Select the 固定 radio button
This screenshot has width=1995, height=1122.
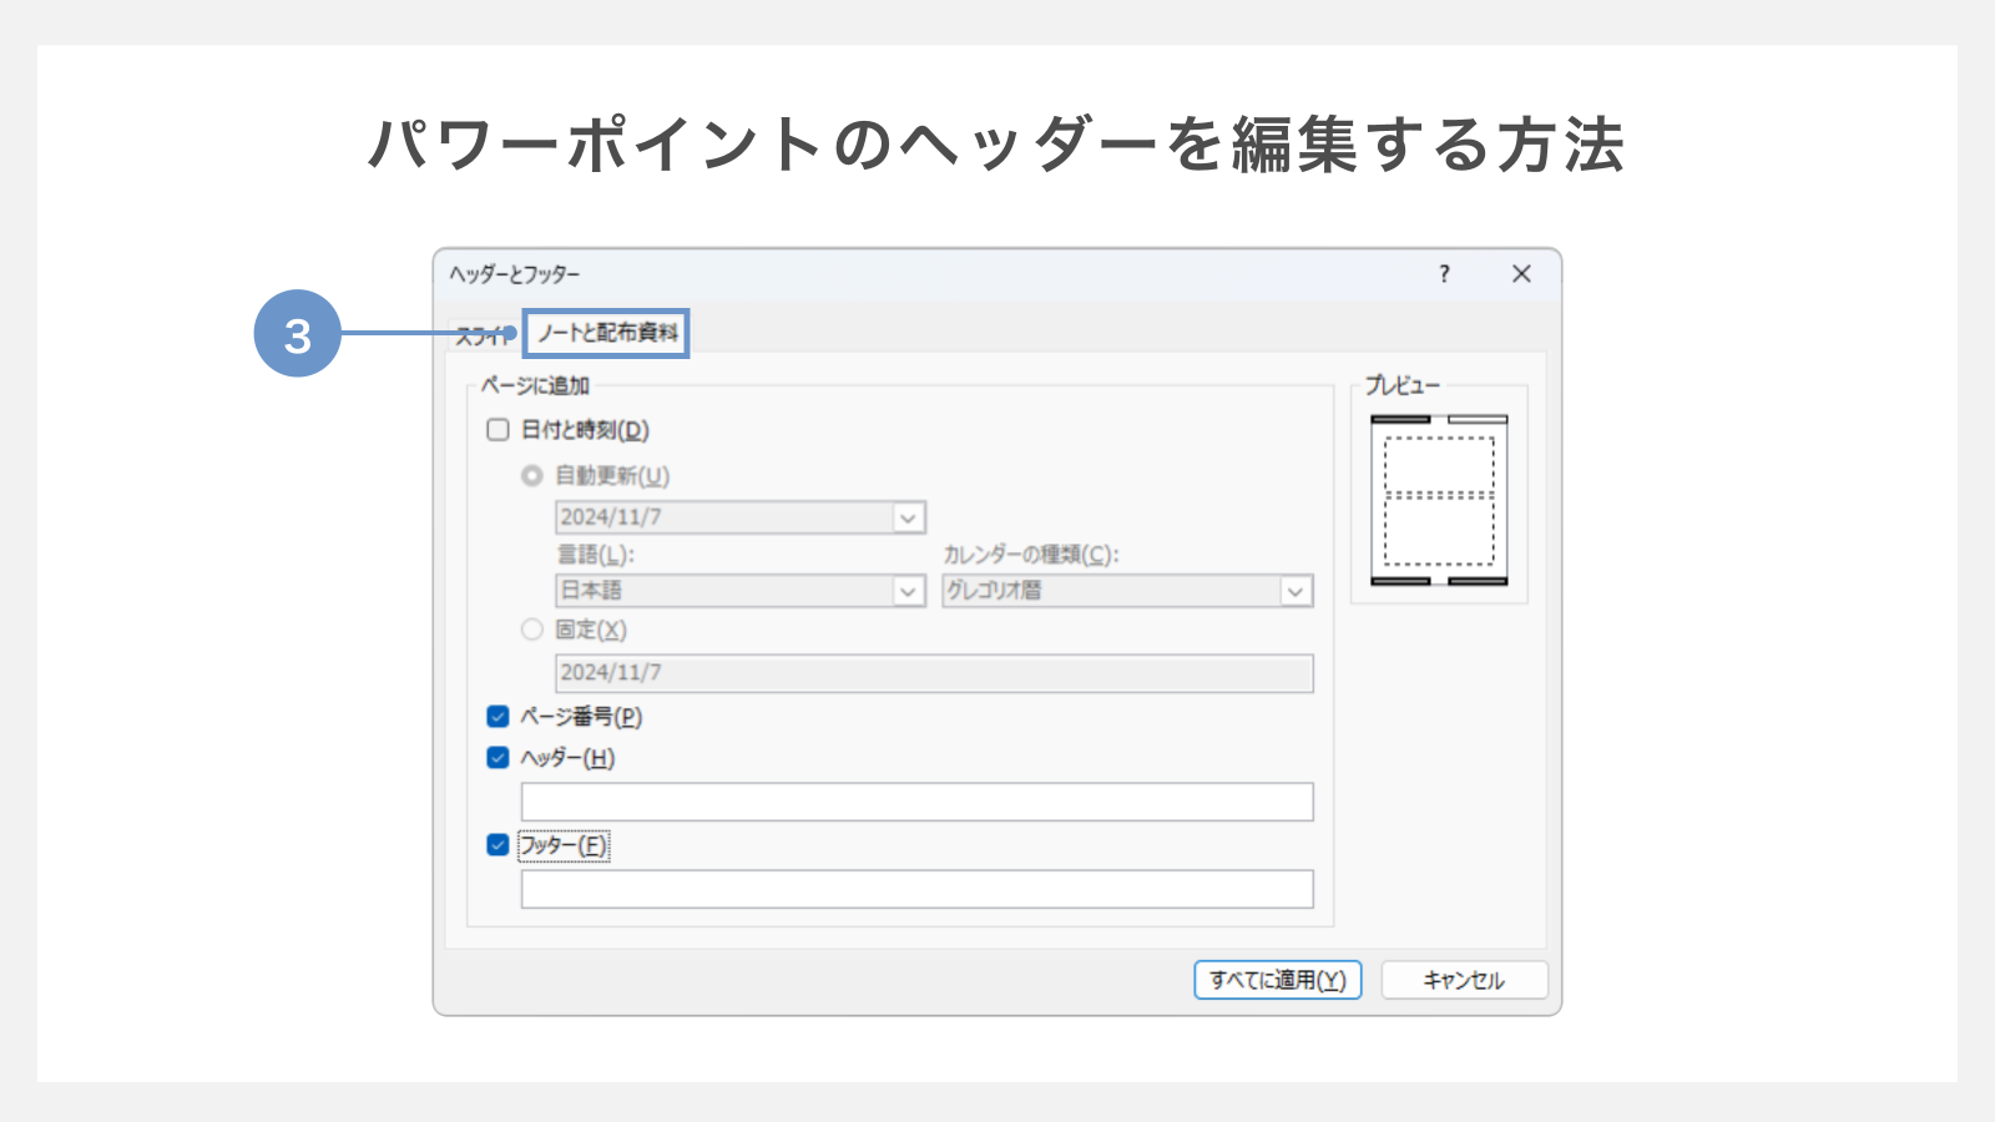[x=532, y=630]
